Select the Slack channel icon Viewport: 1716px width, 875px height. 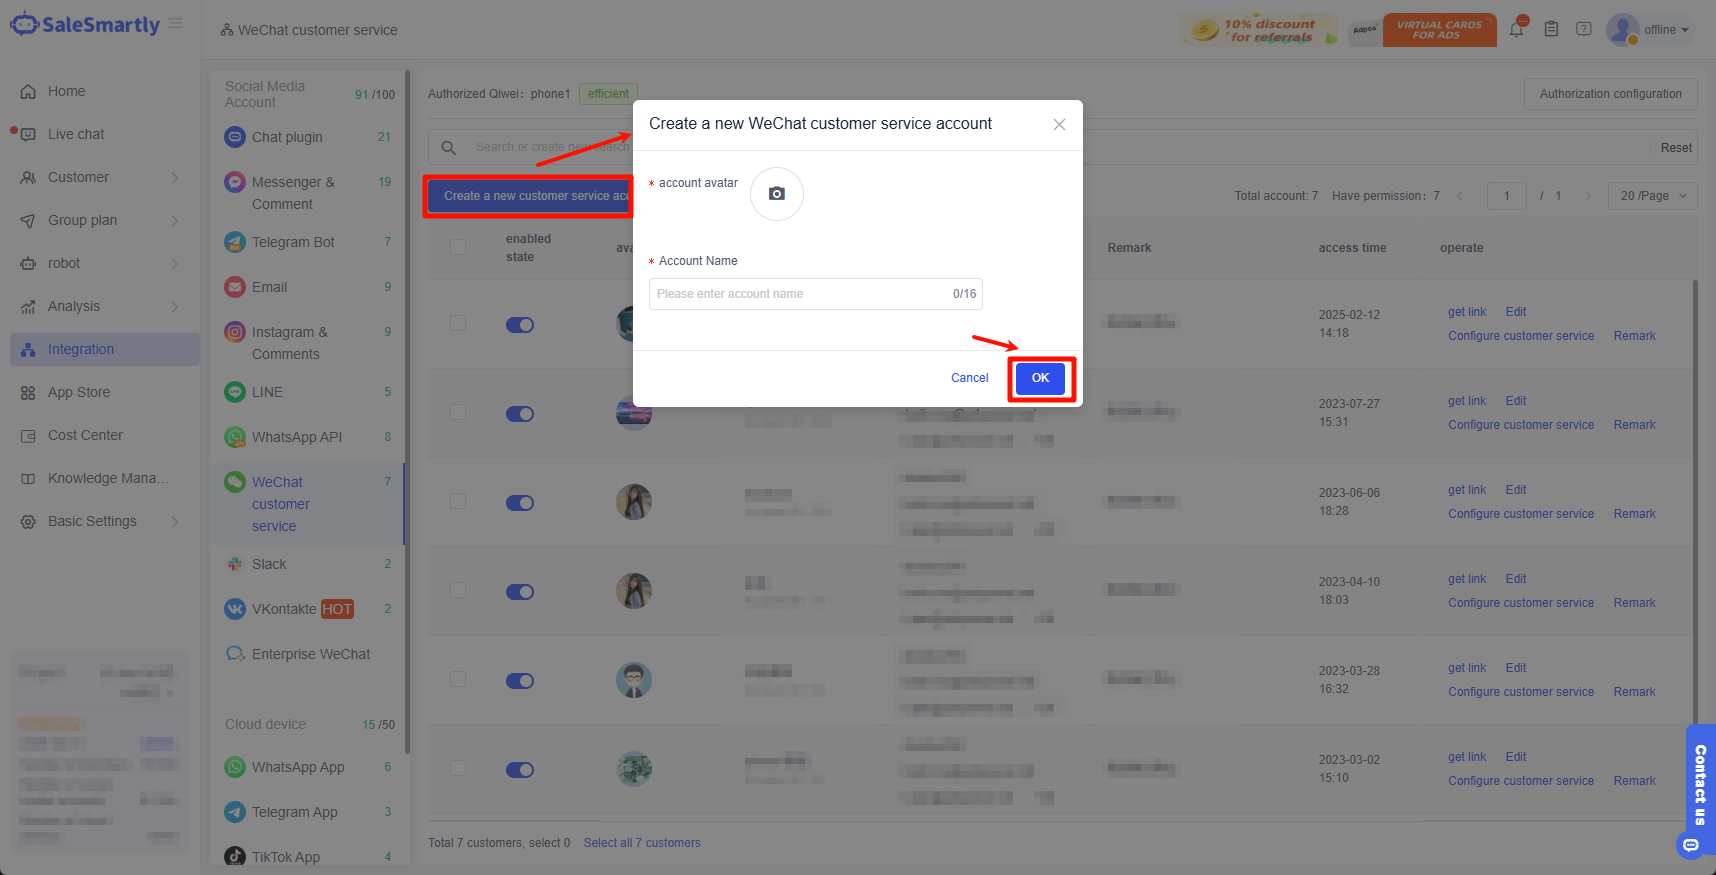click(235, 564)
